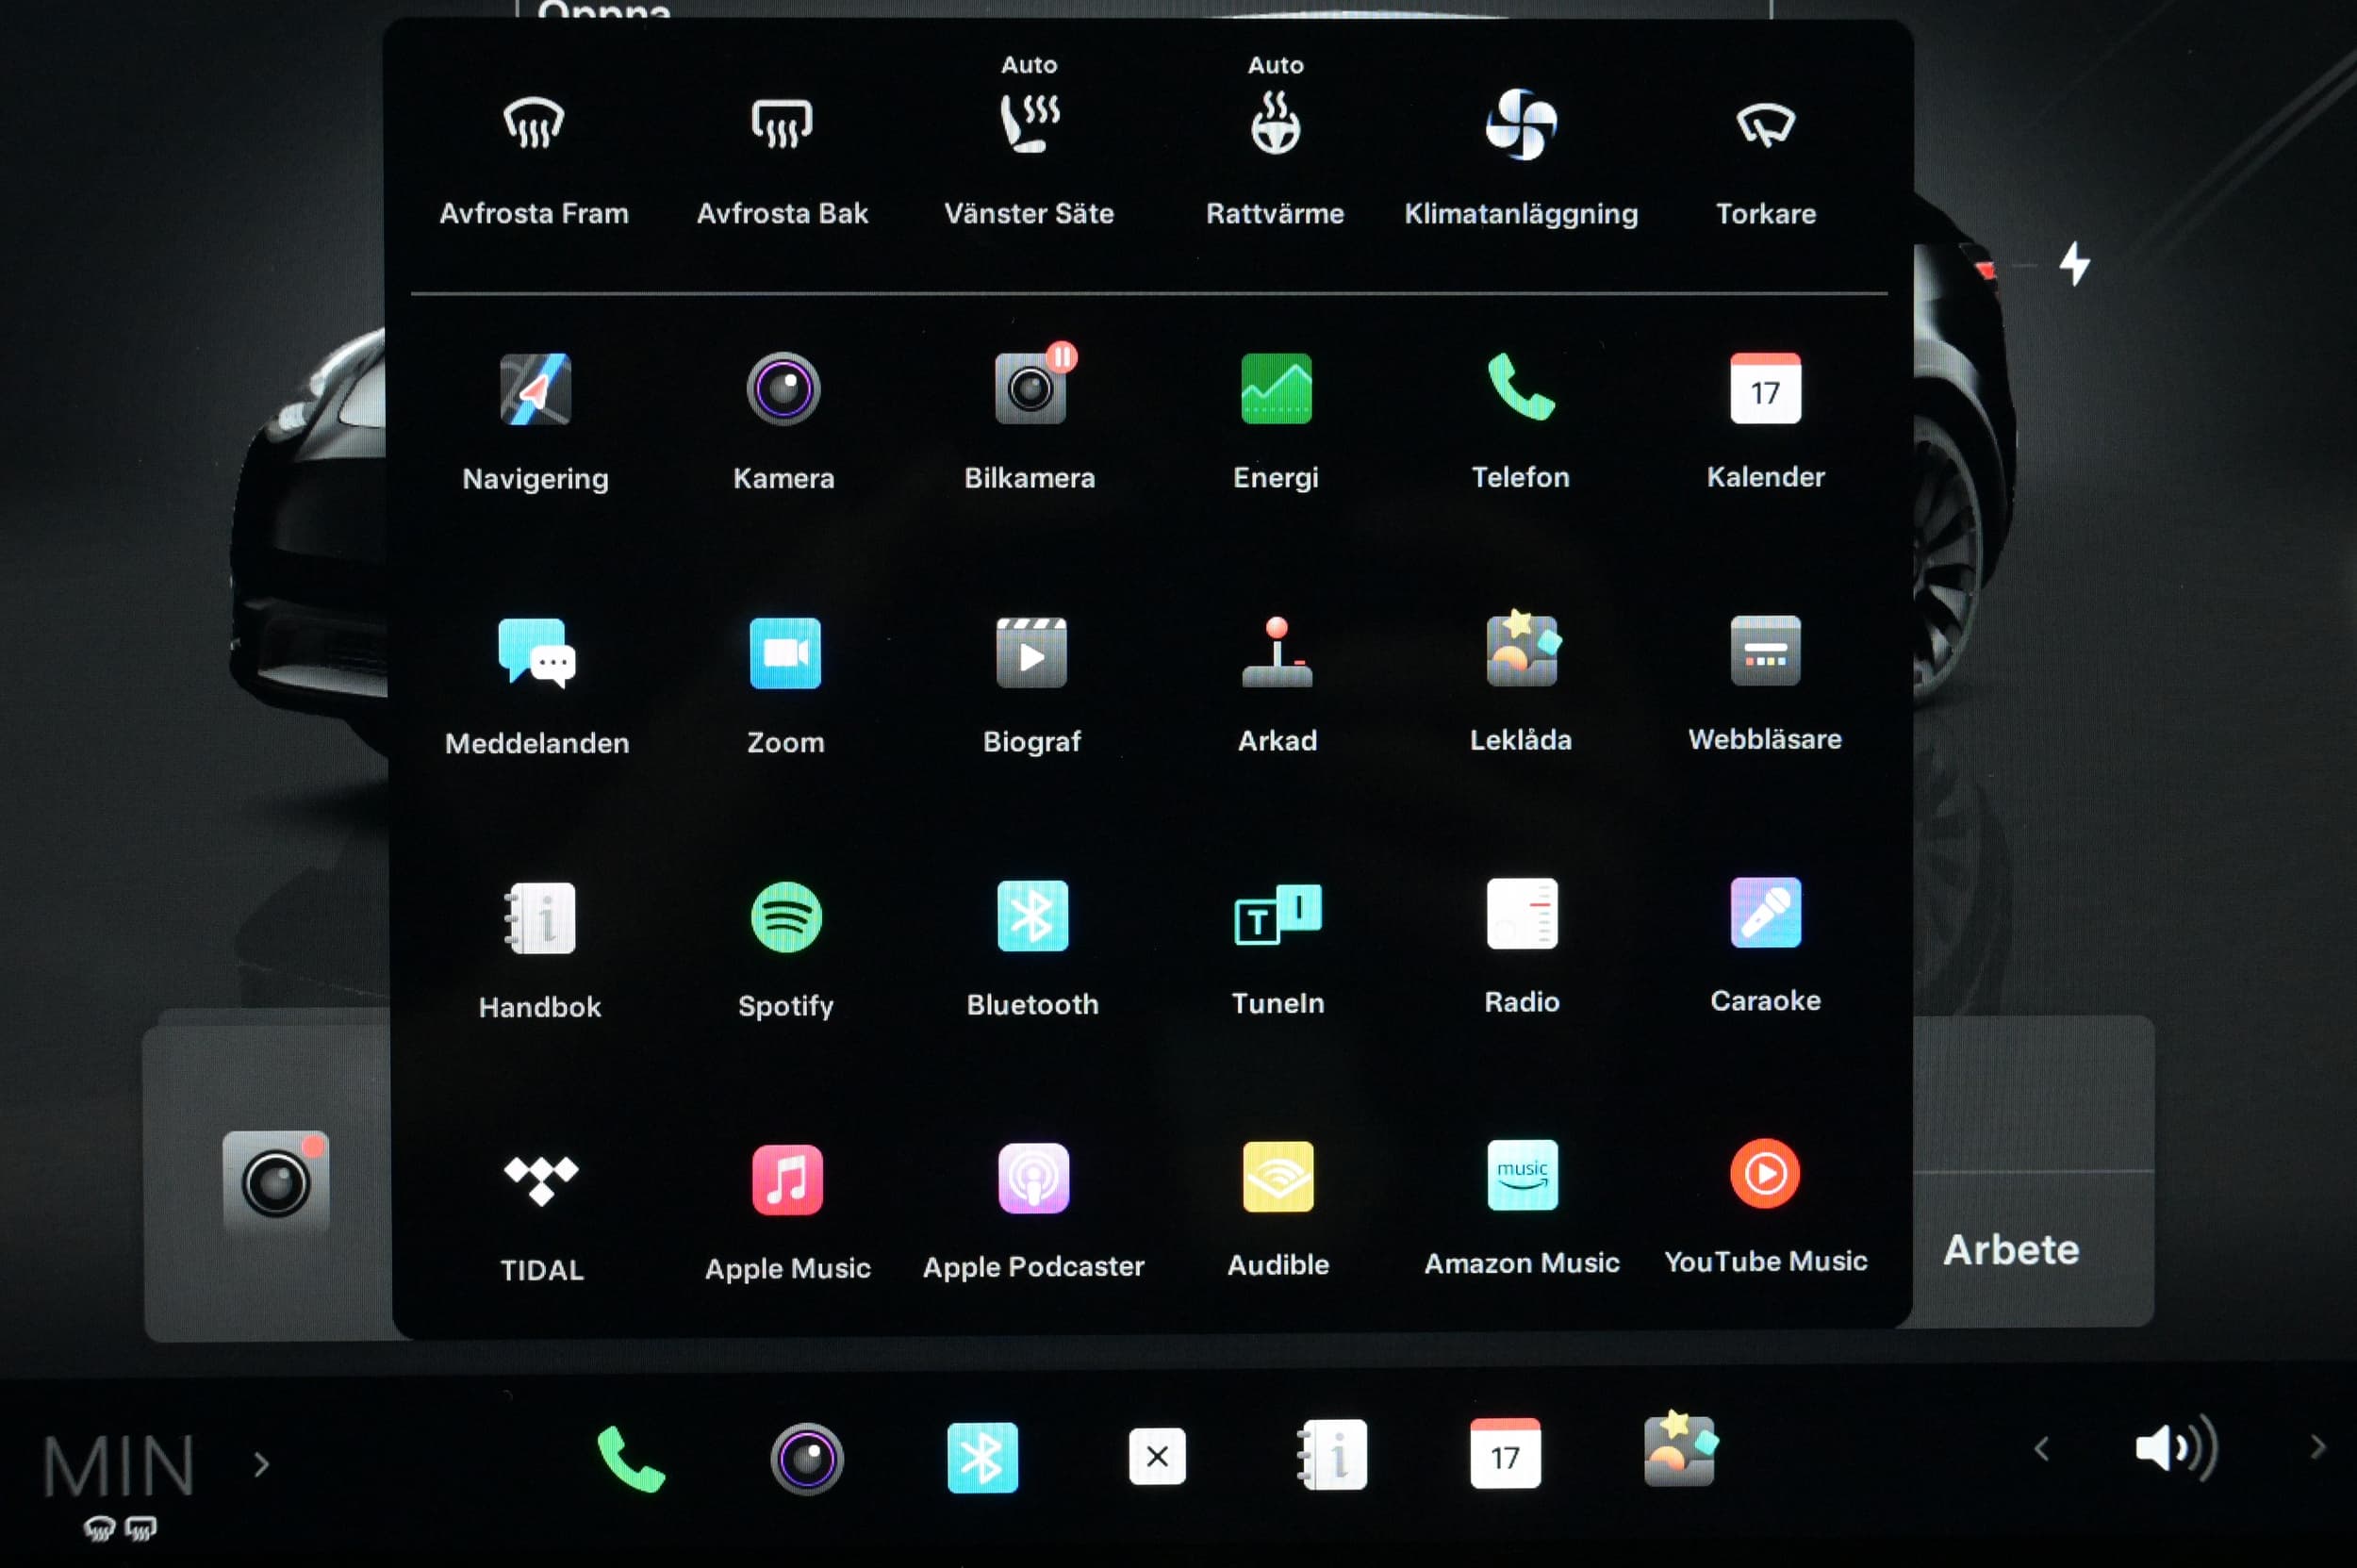Tap the manual icon in bottom dock
Screen dimensions: 2357x1568
1332,1455
